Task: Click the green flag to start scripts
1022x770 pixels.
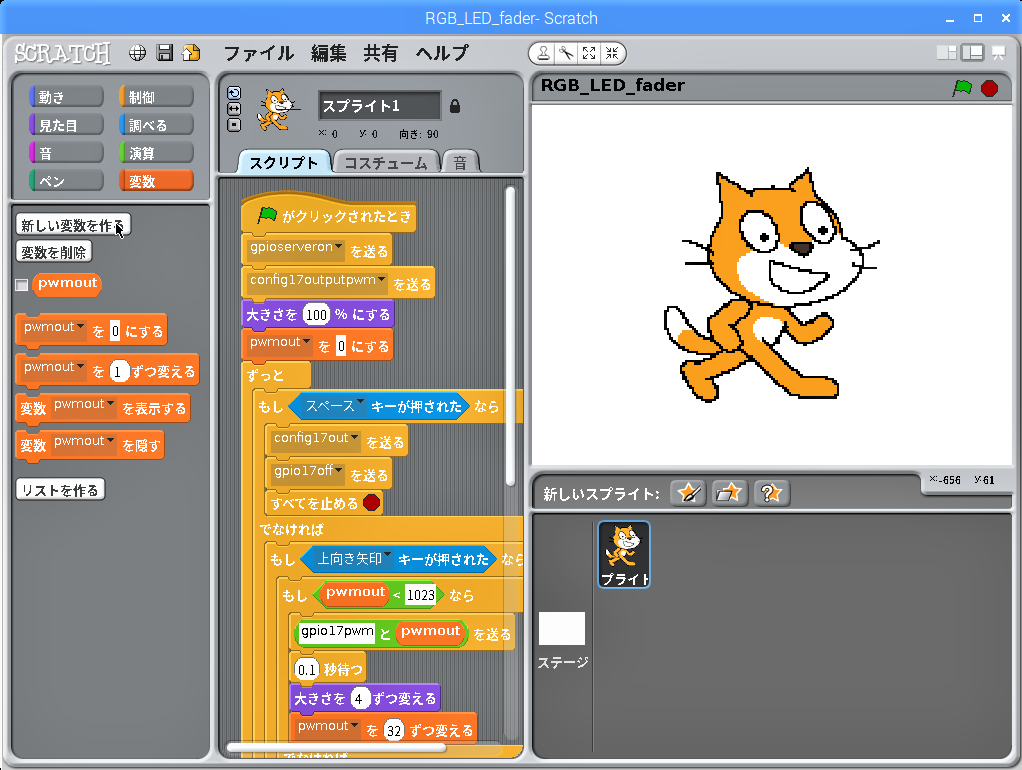Action: [962, 87]
